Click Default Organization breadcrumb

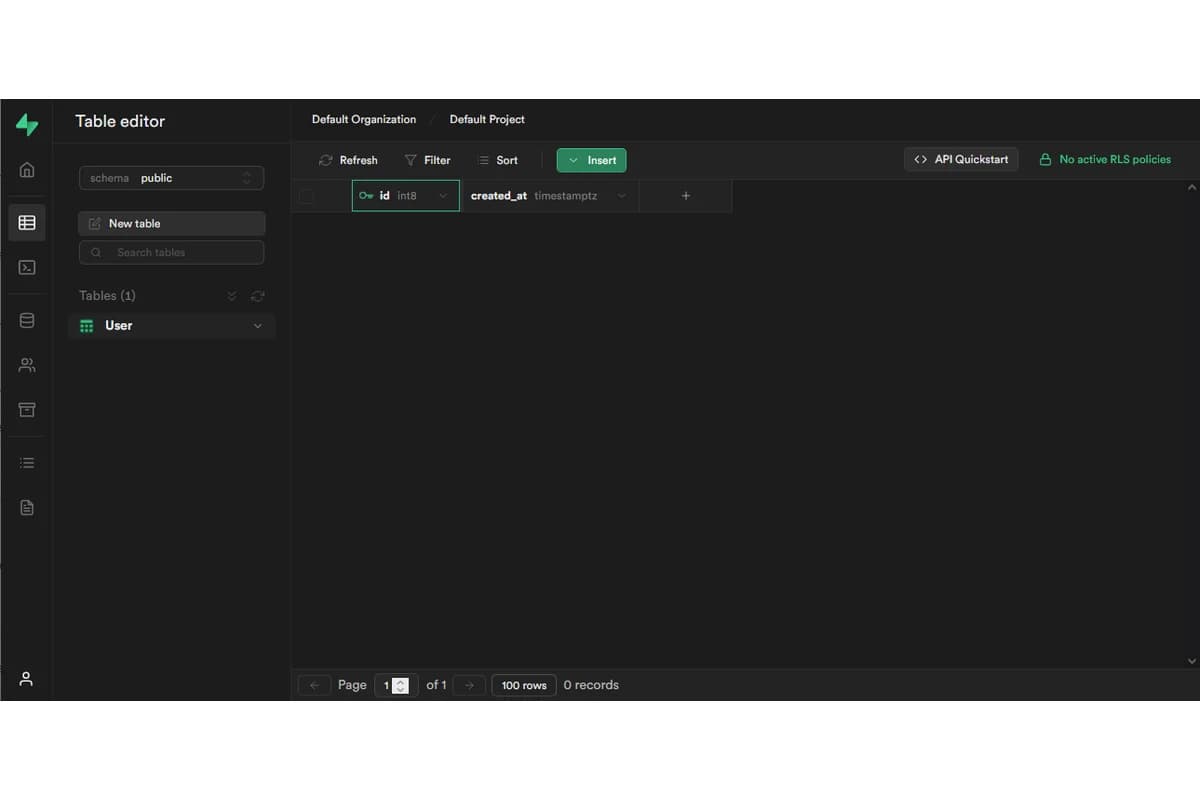point(364,119)
